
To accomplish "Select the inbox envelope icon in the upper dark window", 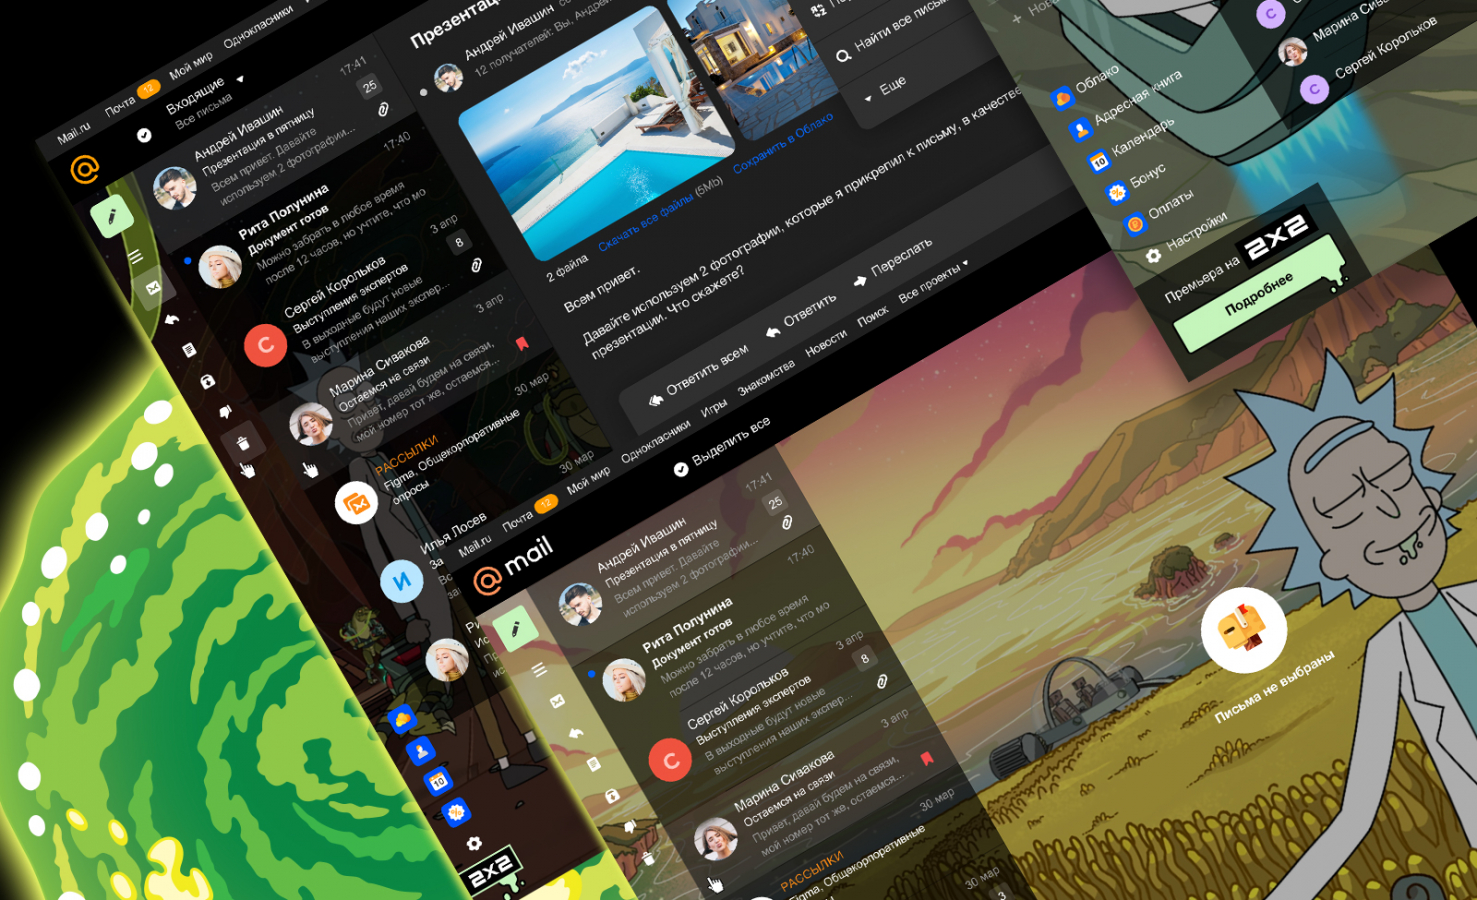I will [154, 288].
